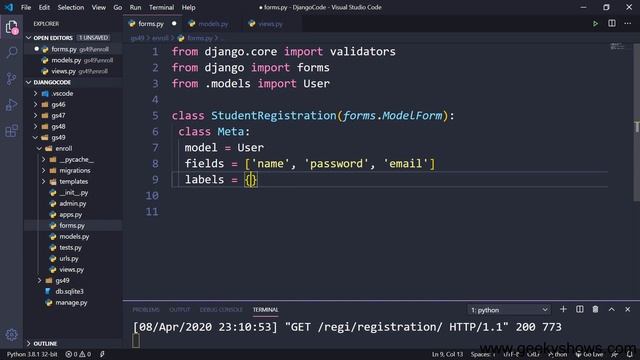Open the Selection menu
Screen dimensions: 640x360
pos(71,7)
